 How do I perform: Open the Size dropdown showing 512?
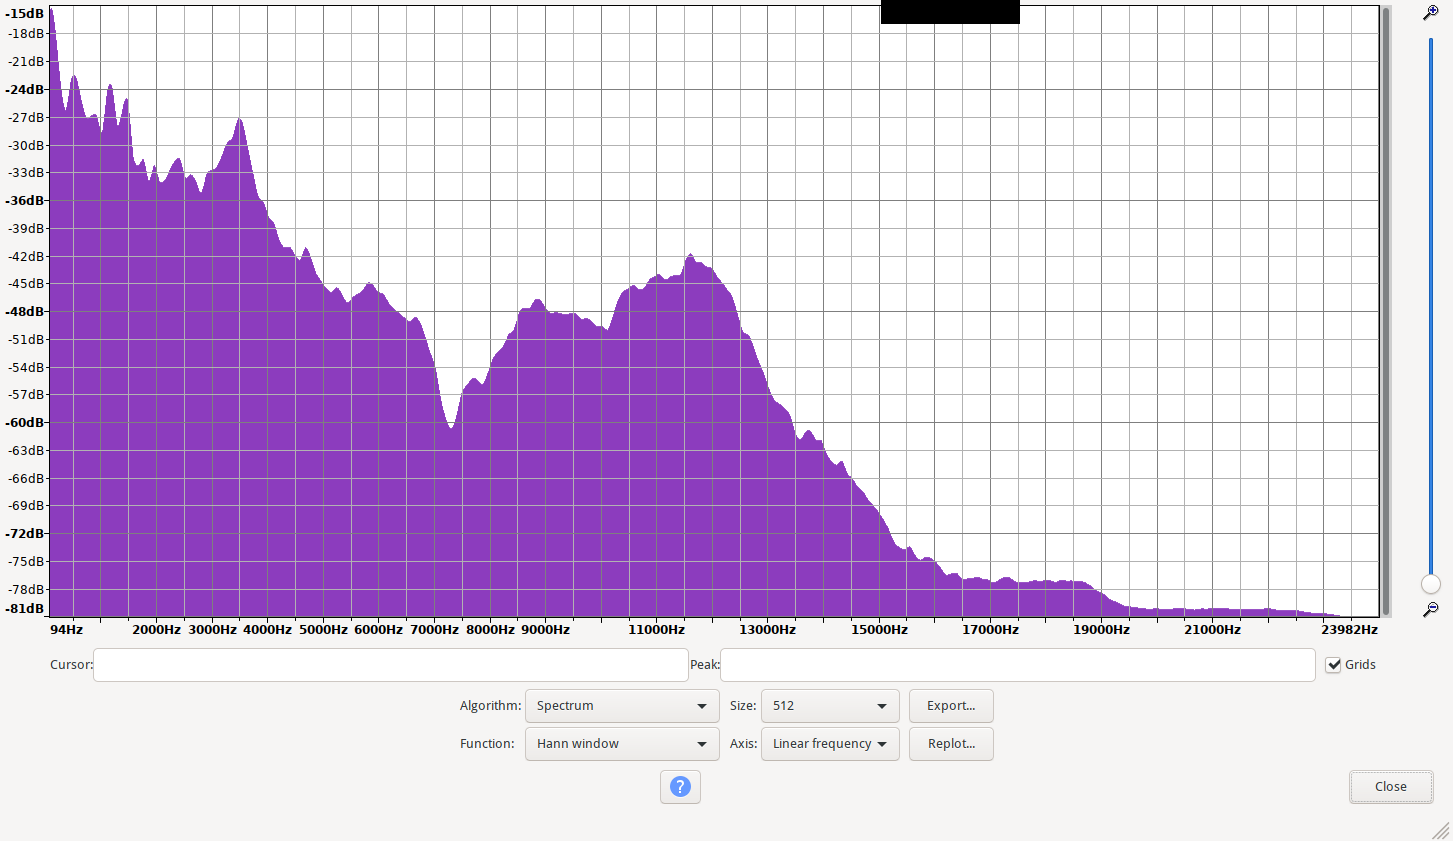tap(830, 706)
